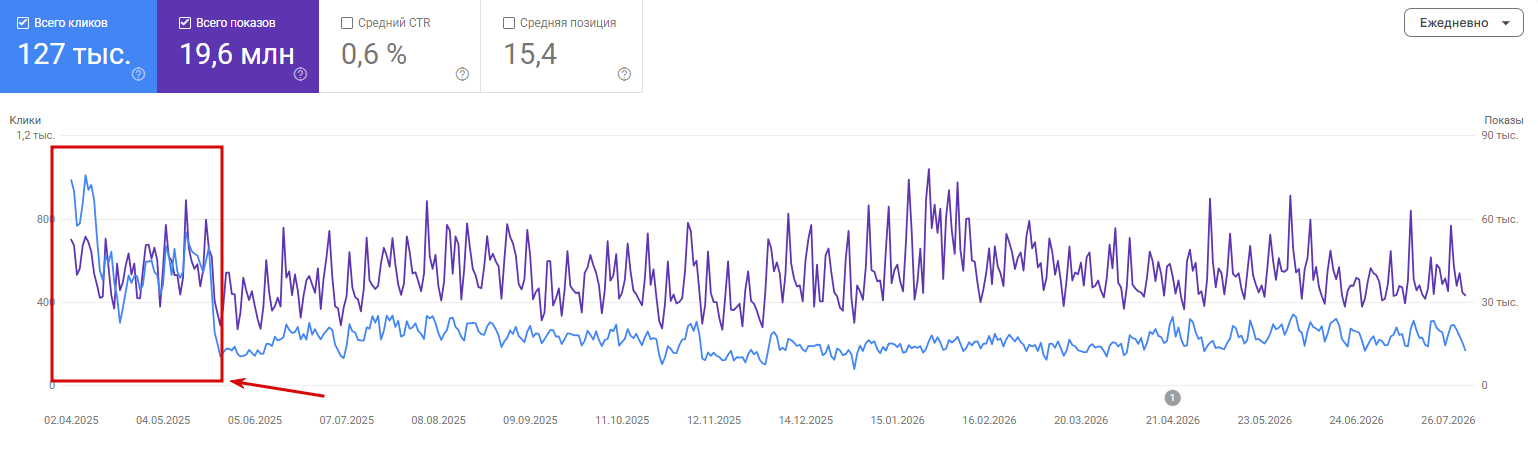1538x462 pixels.
Task: Enable the Средний CTR checkbox
Action: [347, 23]
